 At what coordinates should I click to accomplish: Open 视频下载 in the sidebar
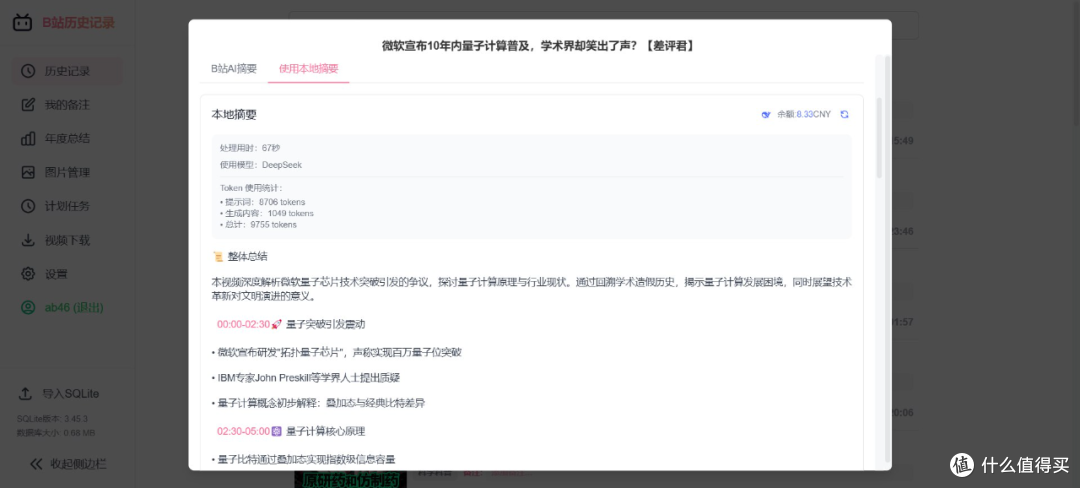pyautogui.click(x=67, y=240)
